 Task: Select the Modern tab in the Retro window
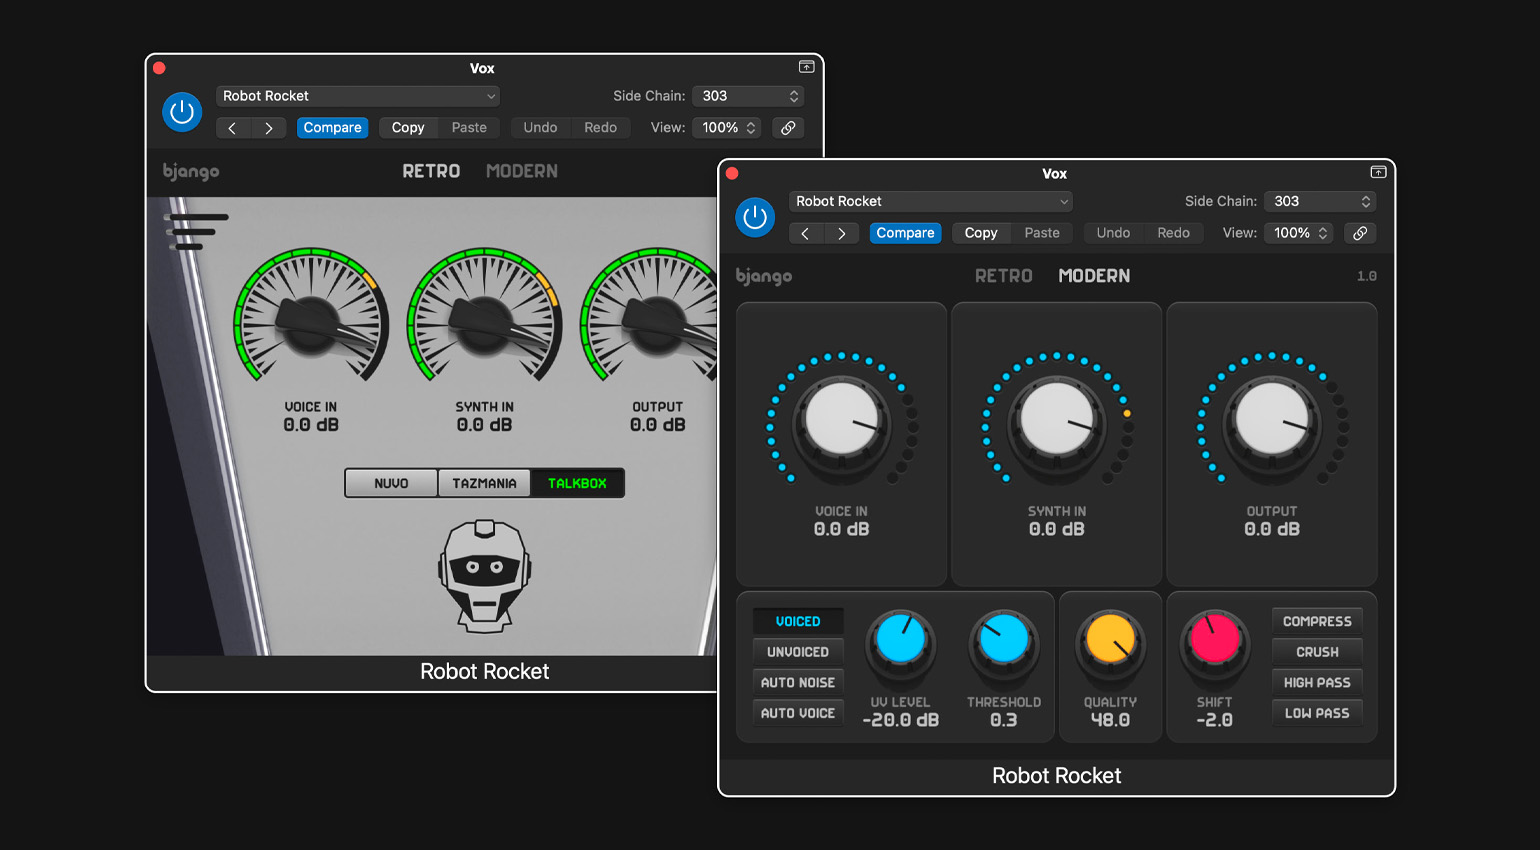click(521, 171)
